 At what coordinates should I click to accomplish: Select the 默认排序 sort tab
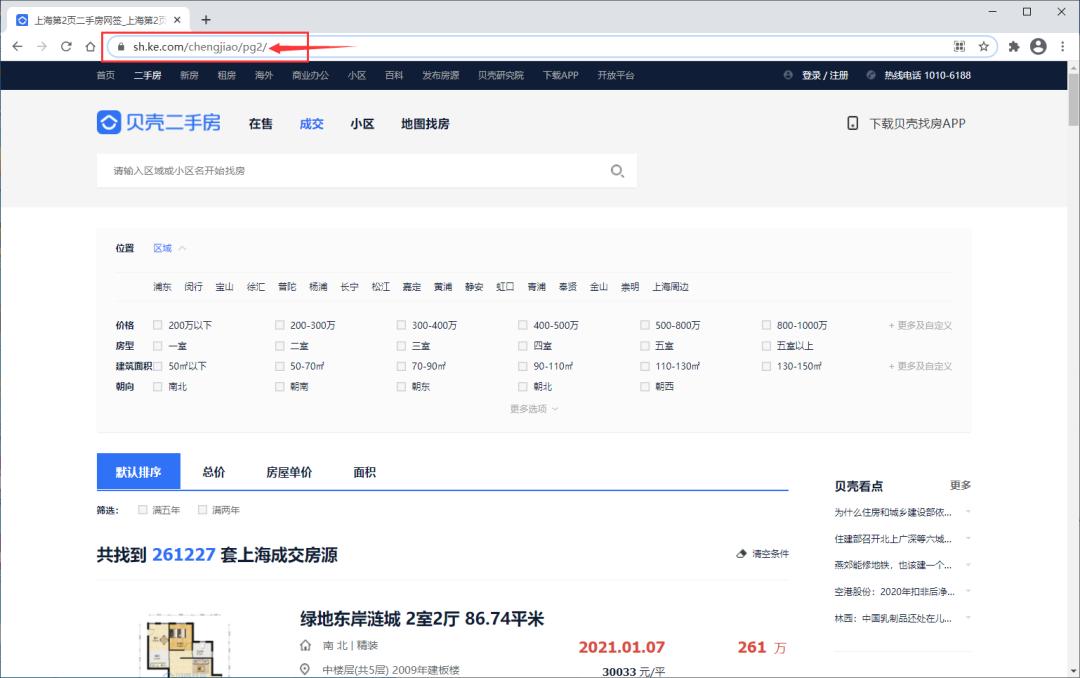[x=138, y=471]
